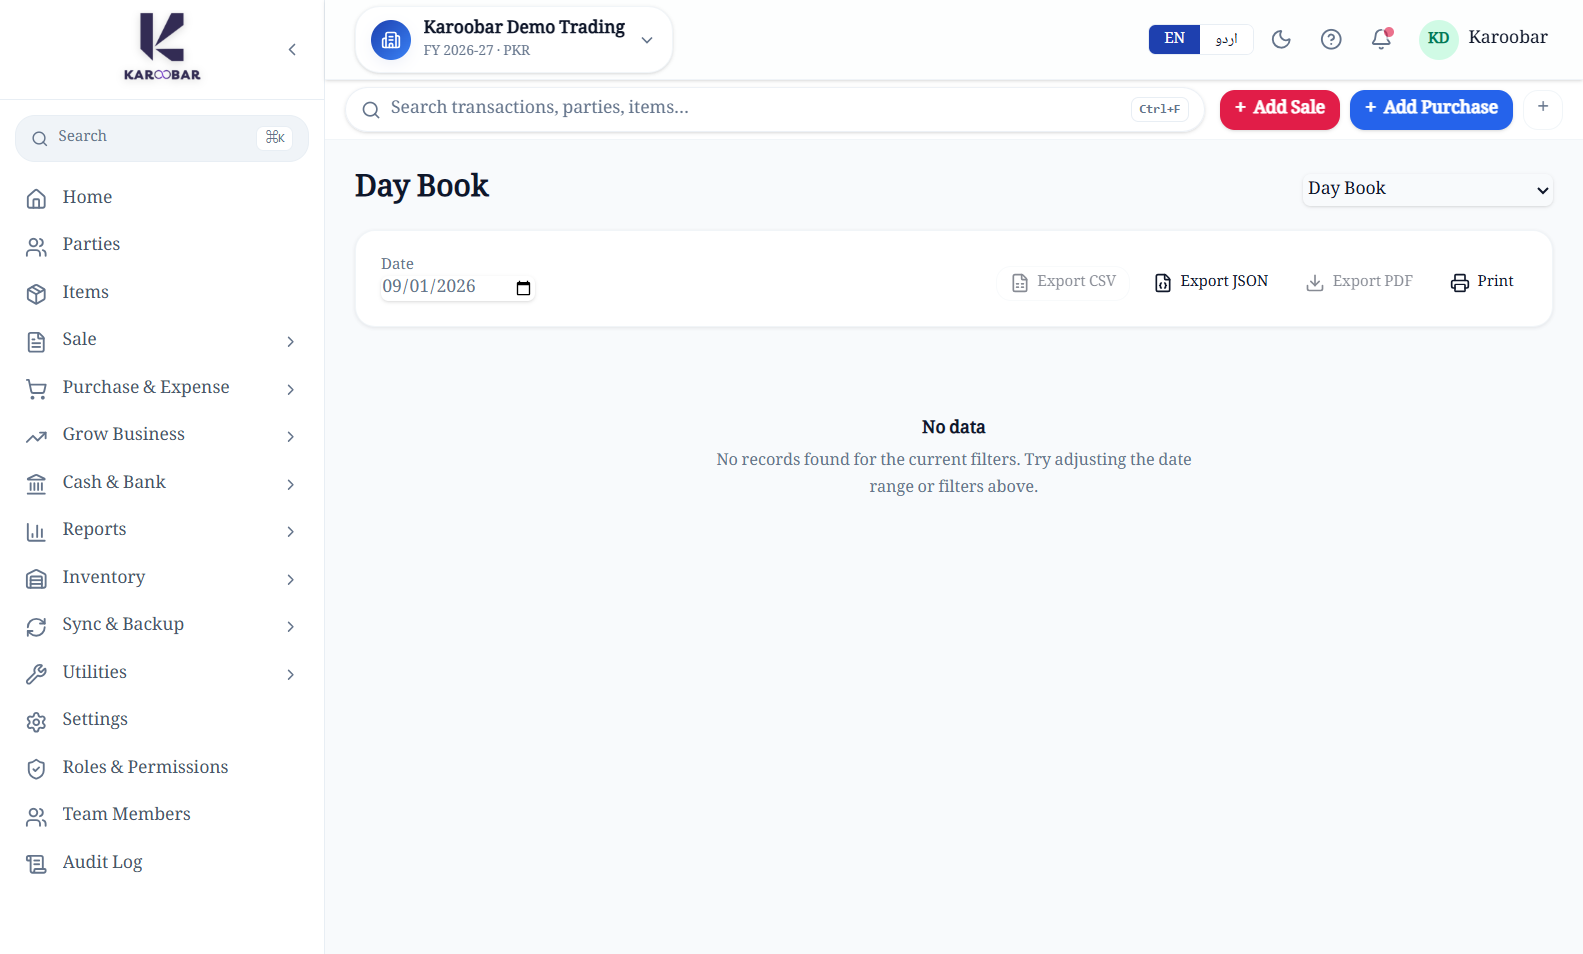Expand Grow Business section
This screenshot has height=954, width=1583.
162,435
